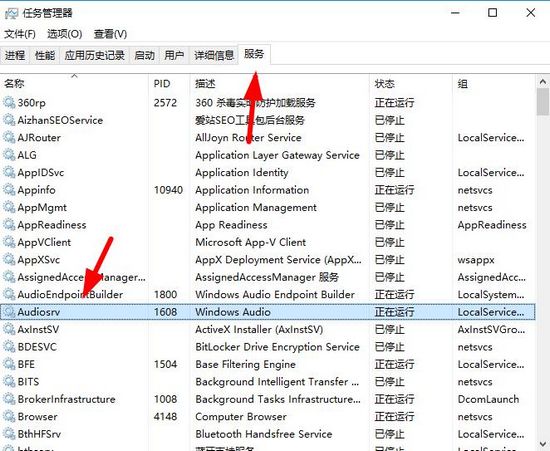Select the BrokerInfrastructure service row
This screenshot has width=550, height=451.
(268, 399)
